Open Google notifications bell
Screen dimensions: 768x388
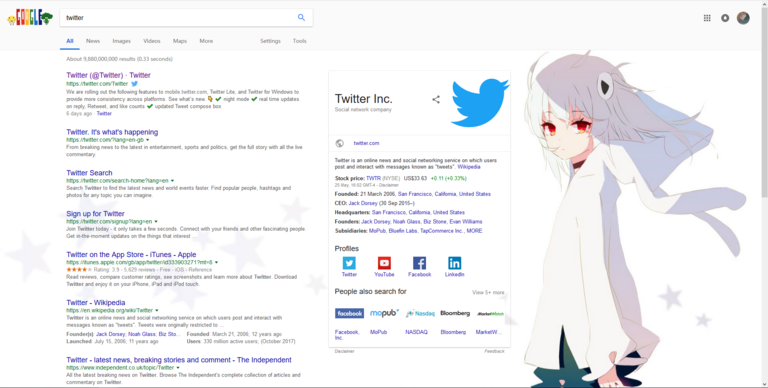click(725, 18)
